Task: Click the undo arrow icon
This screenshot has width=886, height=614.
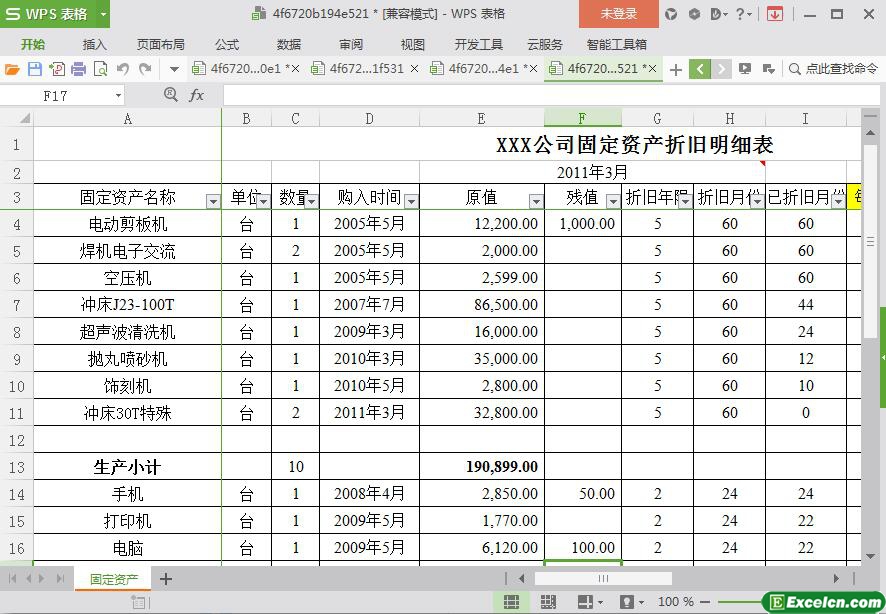Action: (123, 69)
